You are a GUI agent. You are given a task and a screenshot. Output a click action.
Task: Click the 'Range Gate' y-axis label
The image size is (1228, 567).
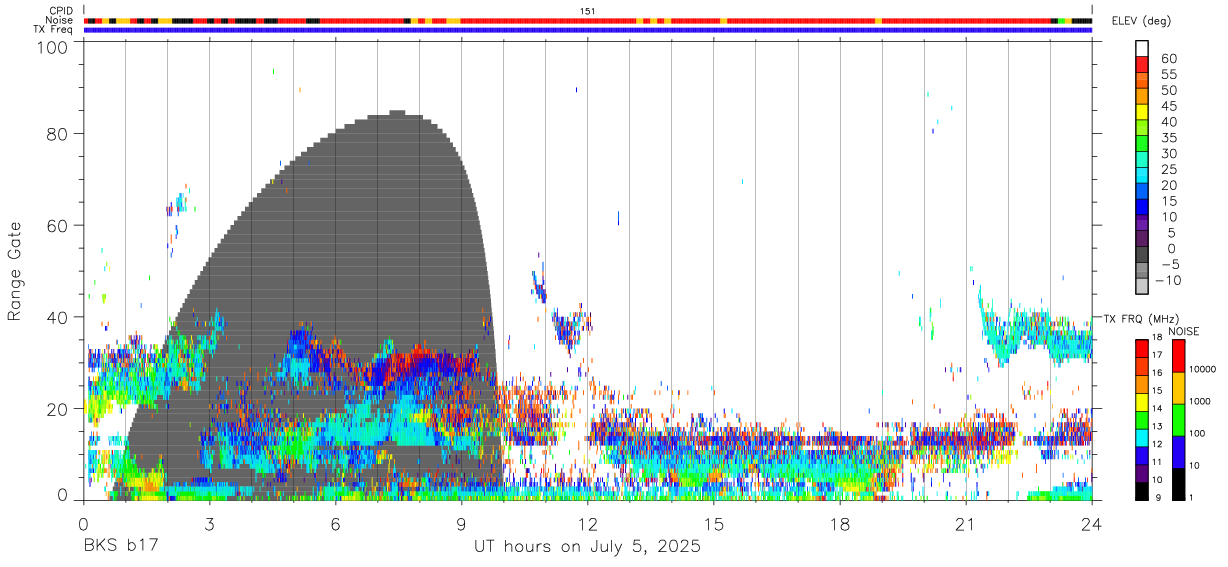[x=15, y=272]
